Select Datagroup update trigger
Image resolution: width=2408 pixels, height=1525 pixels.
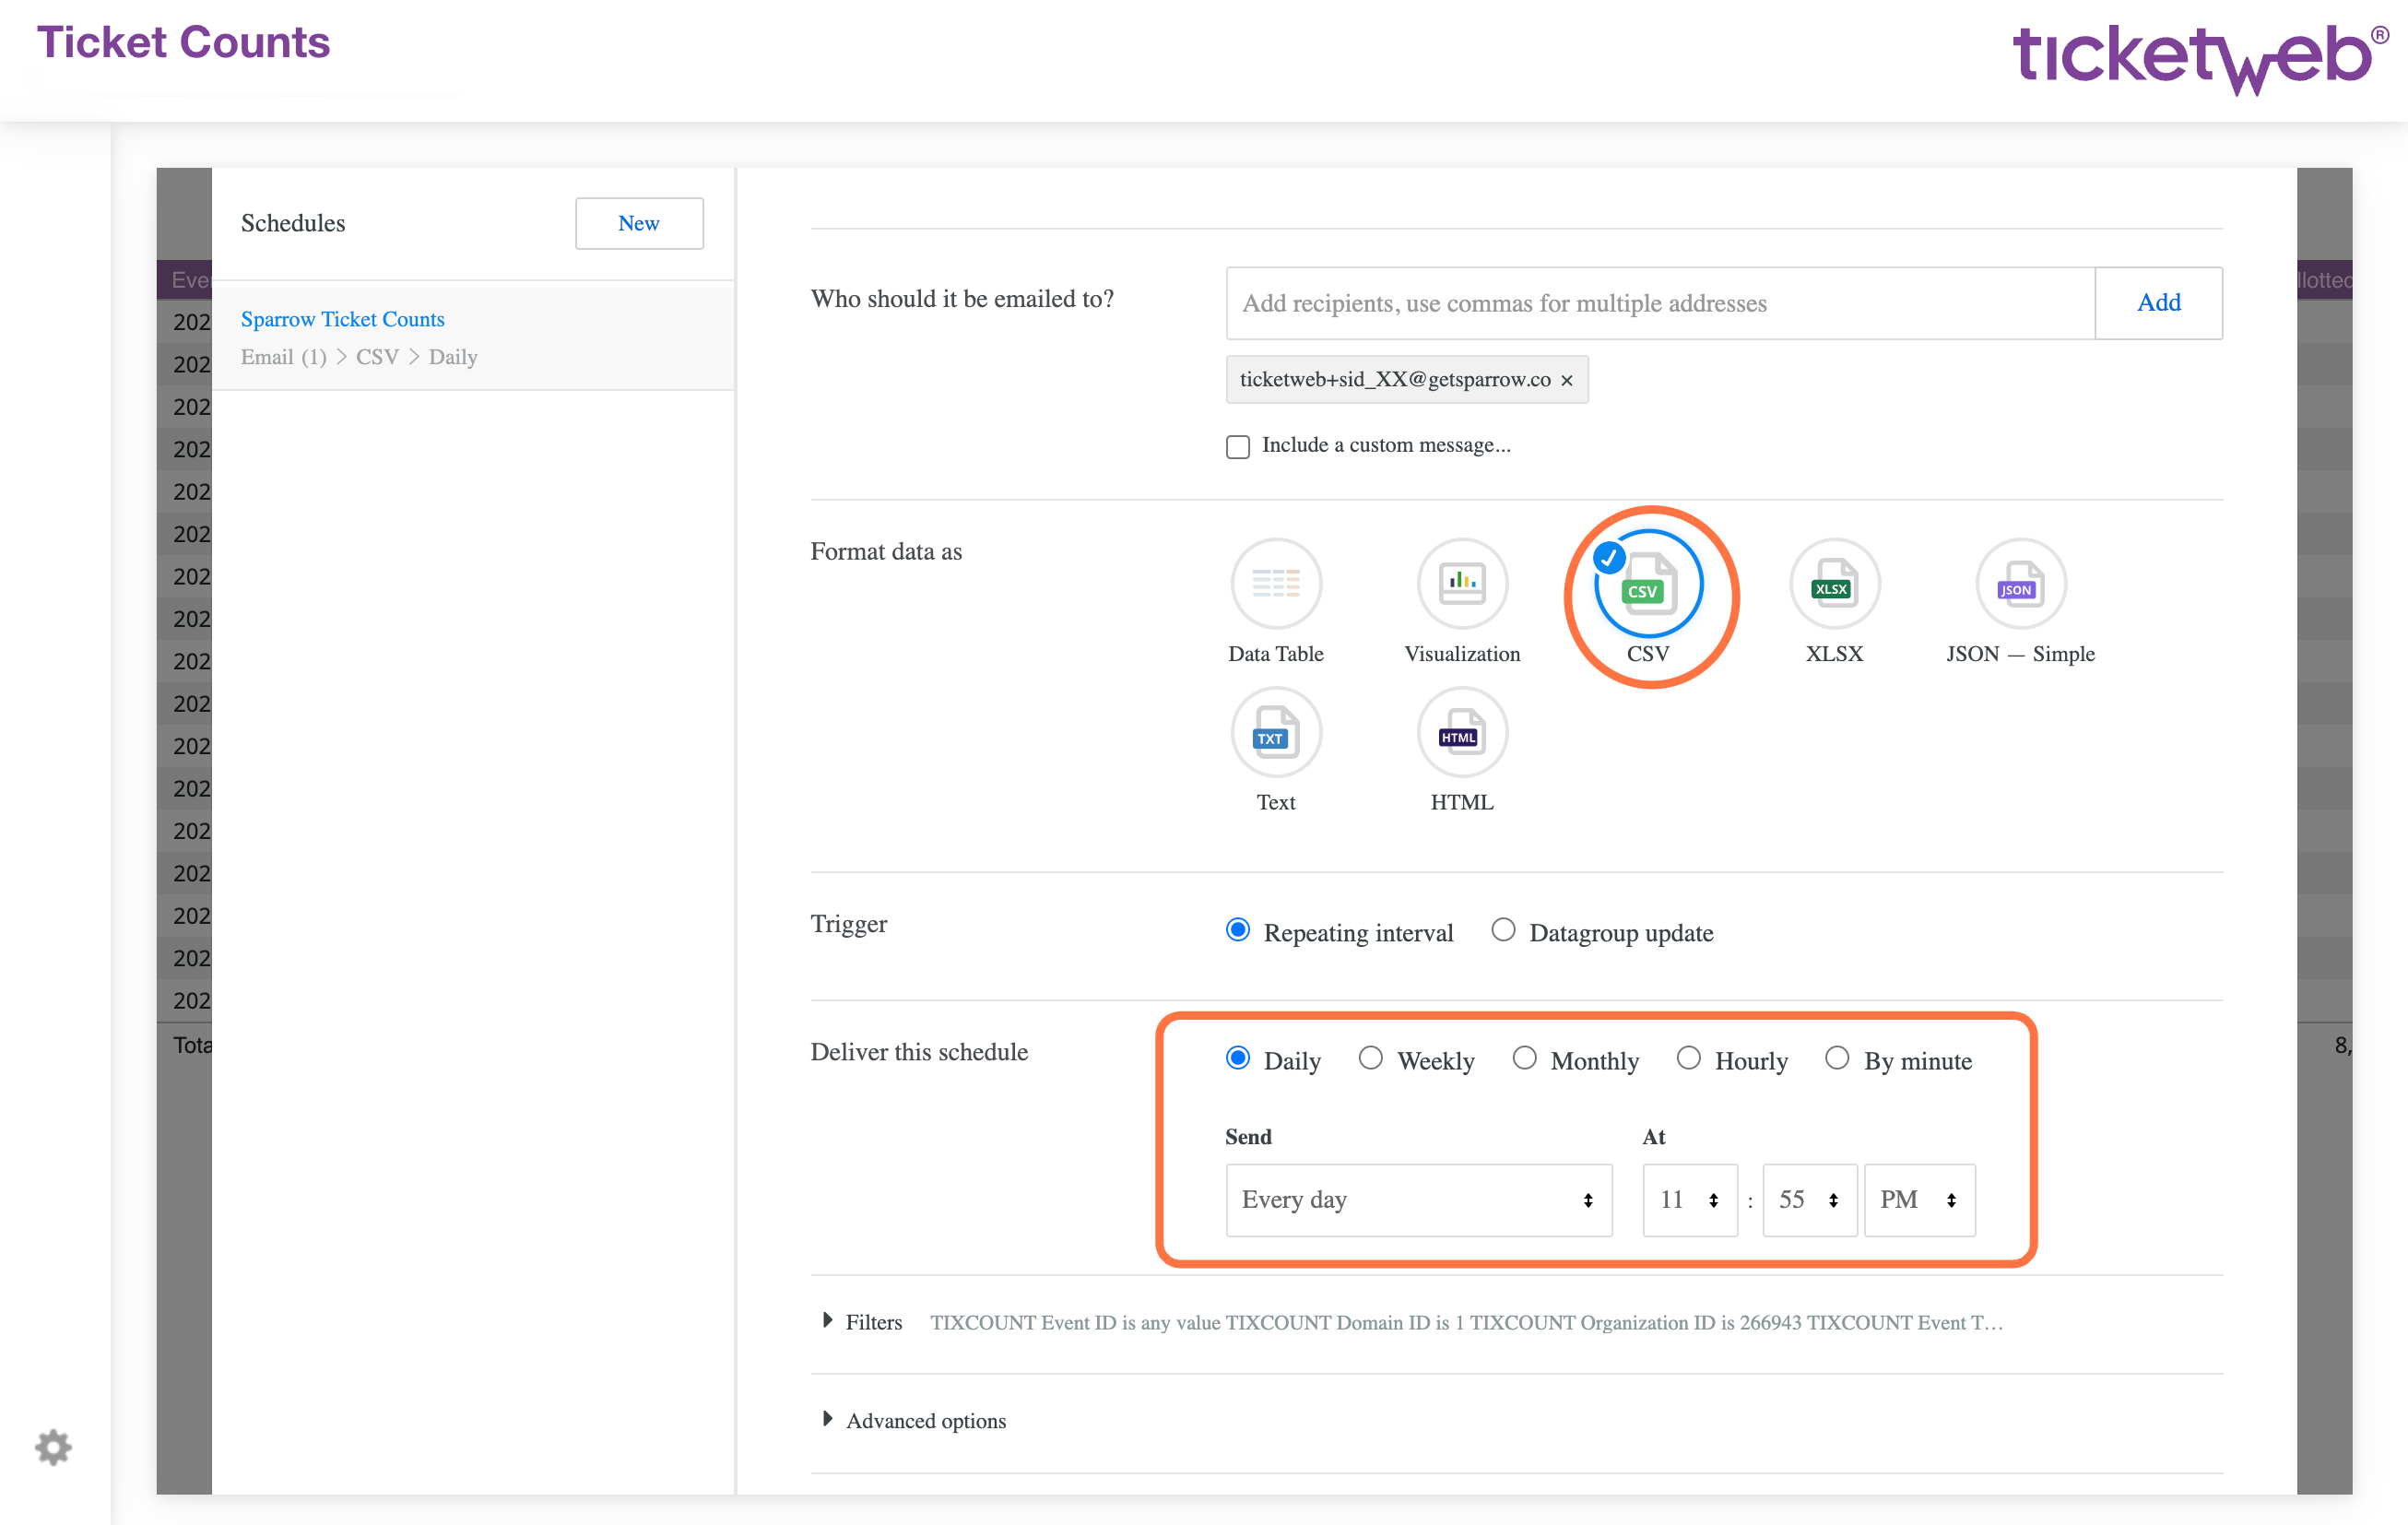pyautogui.click(x=1503, y=930)
